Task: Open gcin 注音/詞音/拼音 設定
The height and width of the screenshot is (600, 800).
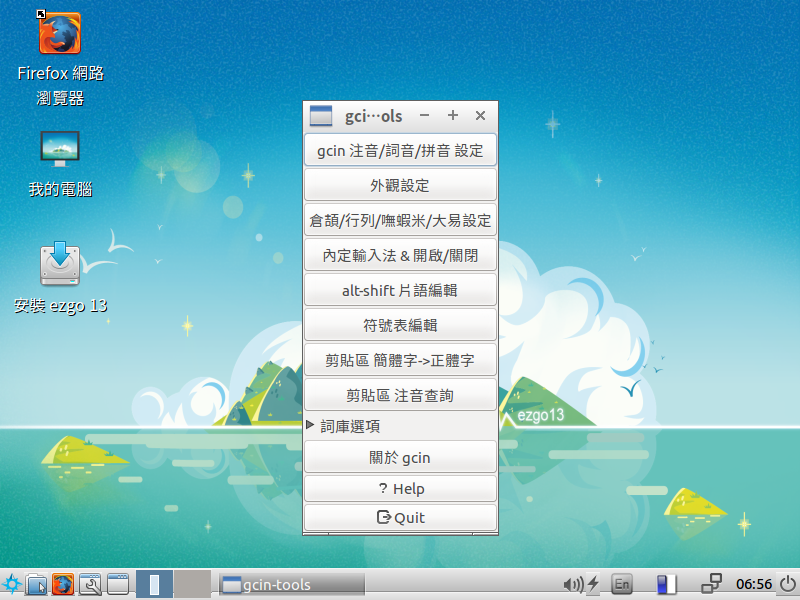Action: pos(400,150)
